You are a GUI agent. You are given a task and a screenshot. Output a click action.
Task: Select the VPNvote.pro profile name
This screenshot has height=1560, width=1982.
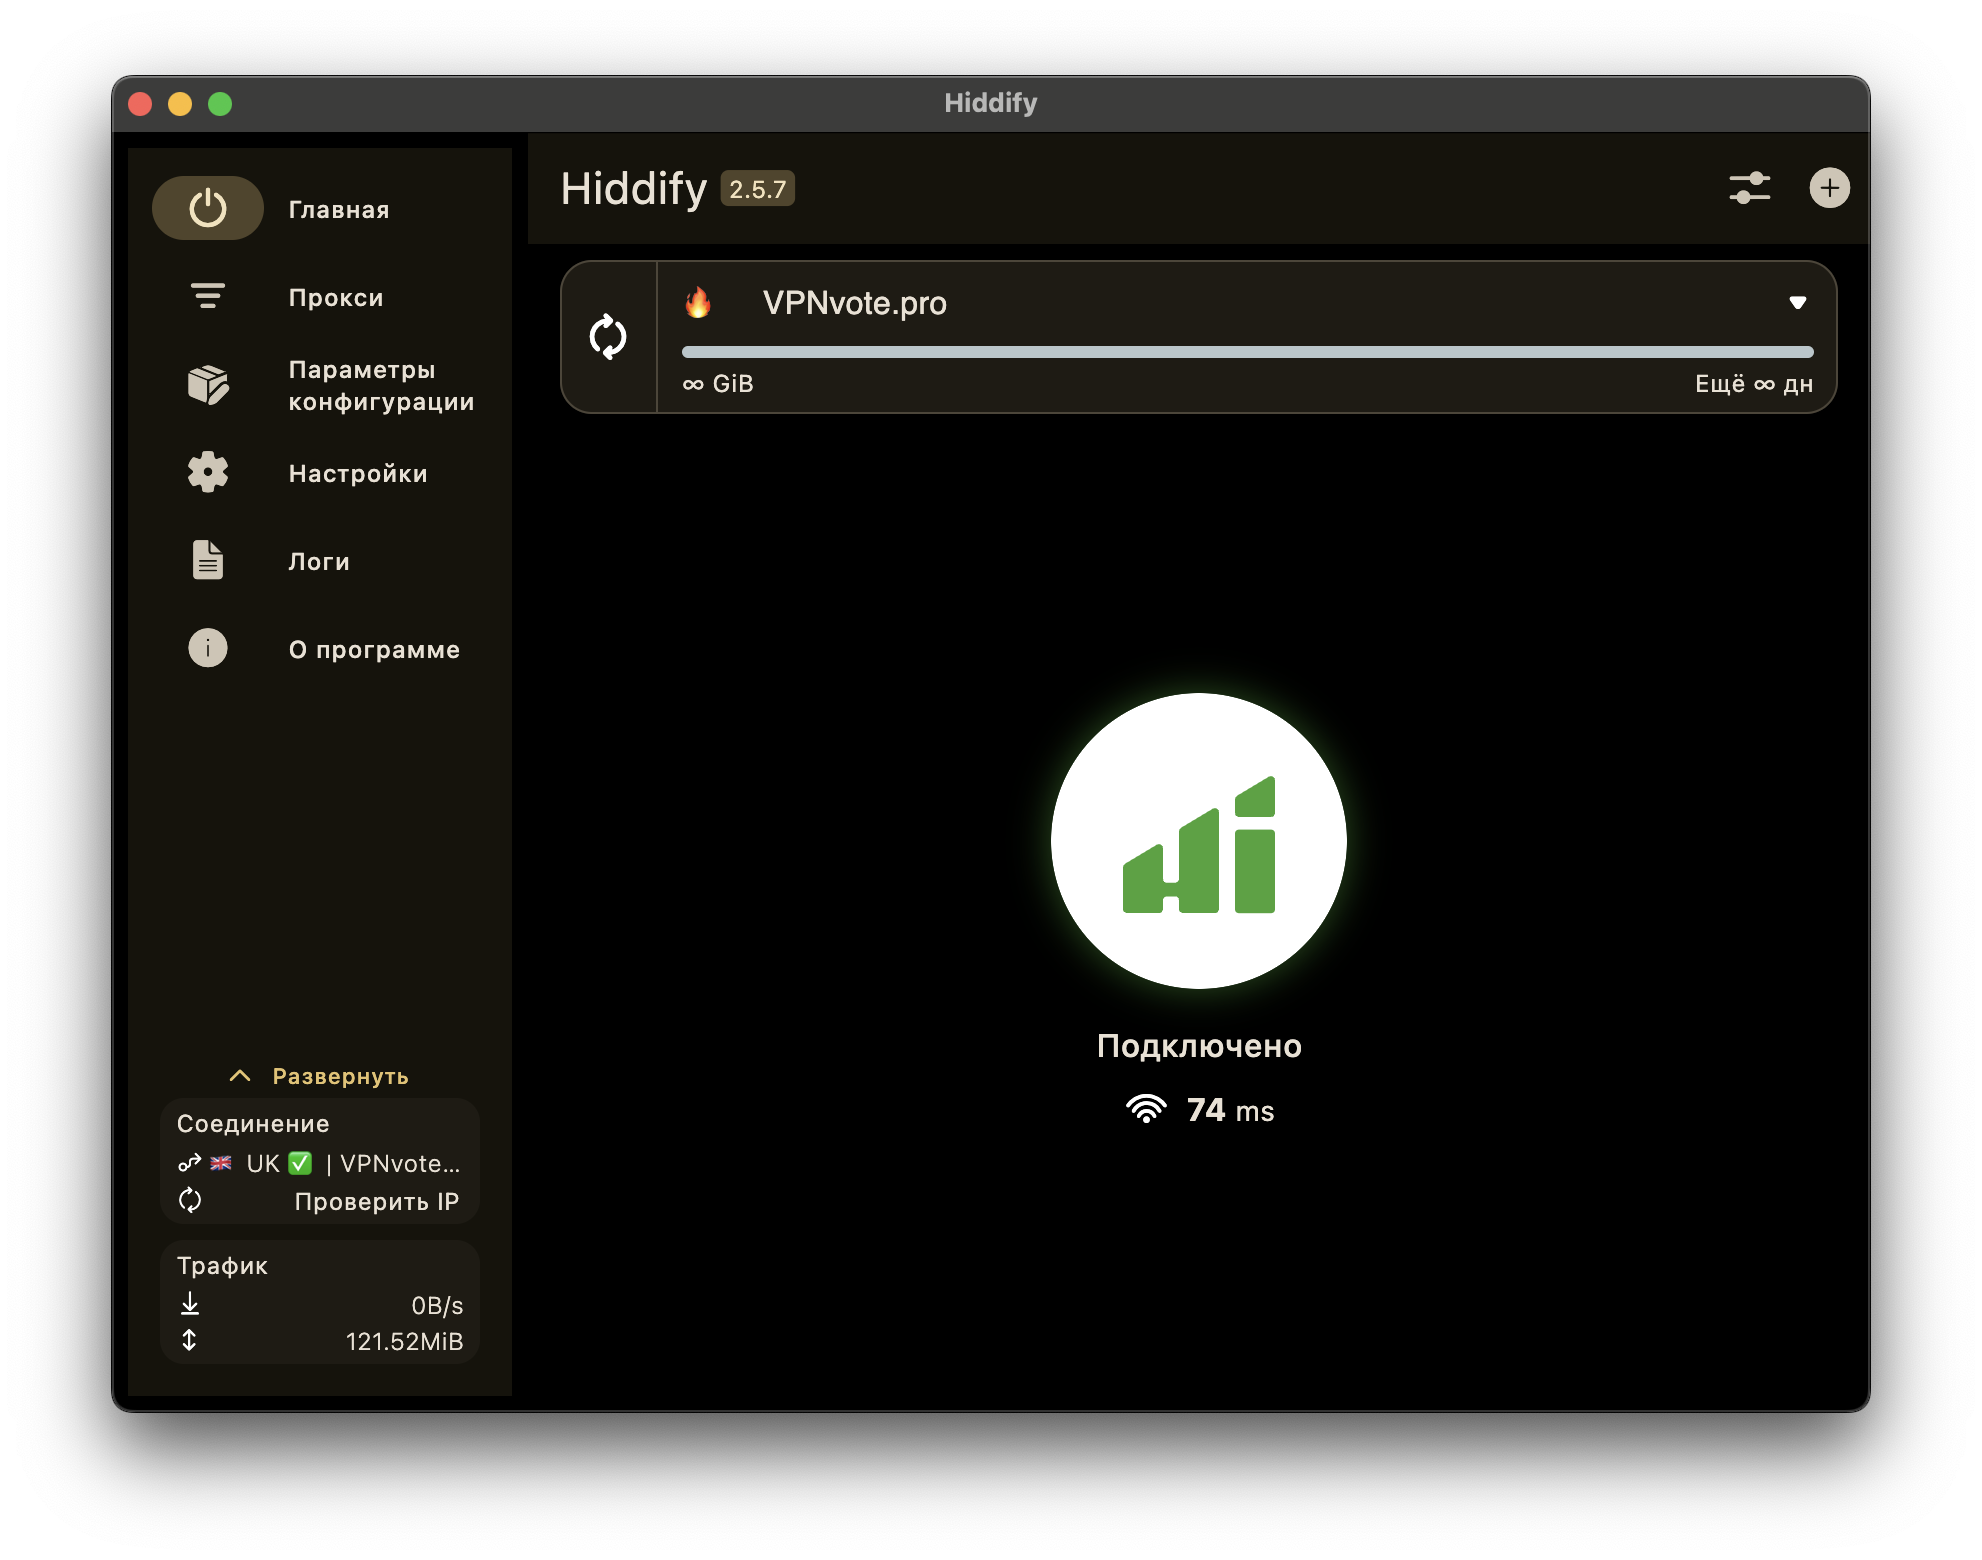coord(854,303)
